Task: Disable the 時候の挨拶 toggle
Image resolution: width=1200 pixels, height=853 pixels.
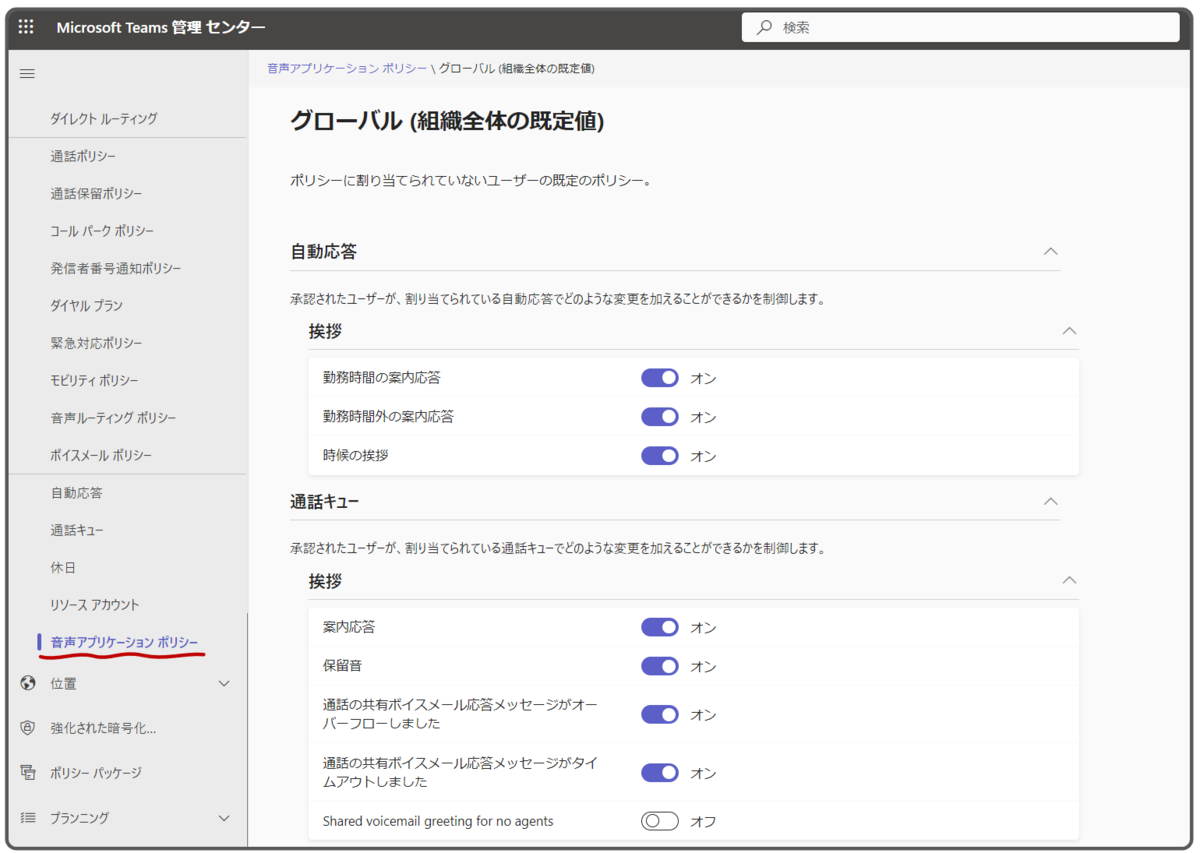Action: (660, 456)
